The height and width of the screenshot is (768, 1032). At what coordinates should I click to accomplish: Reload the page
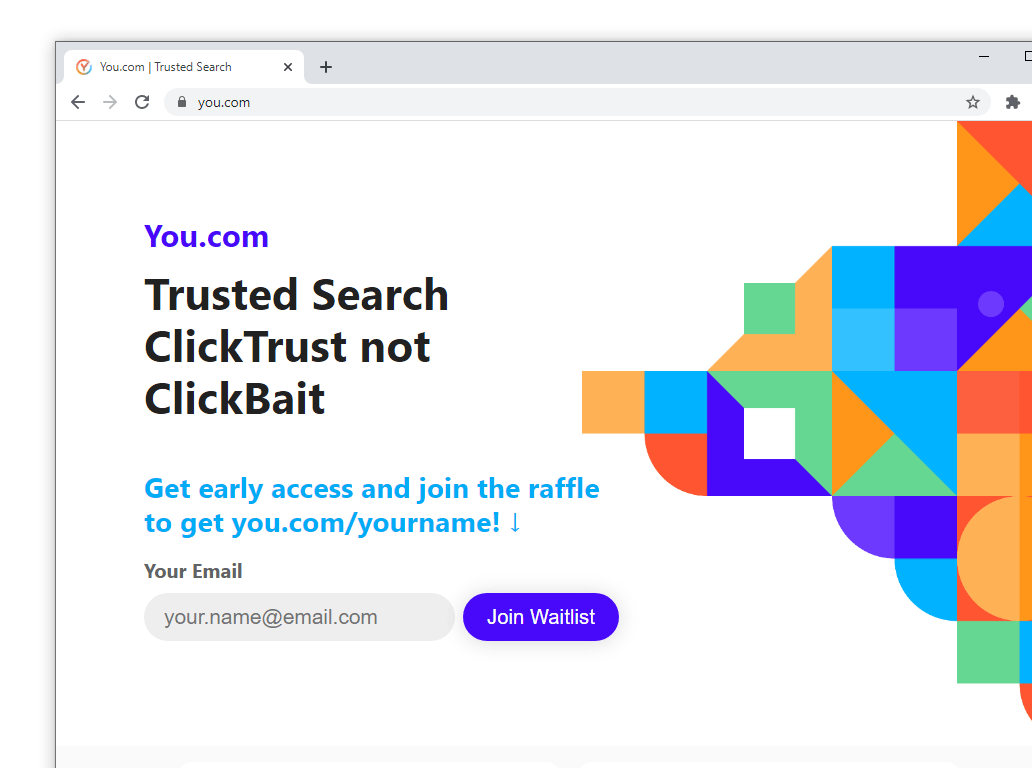click(142, 102)
